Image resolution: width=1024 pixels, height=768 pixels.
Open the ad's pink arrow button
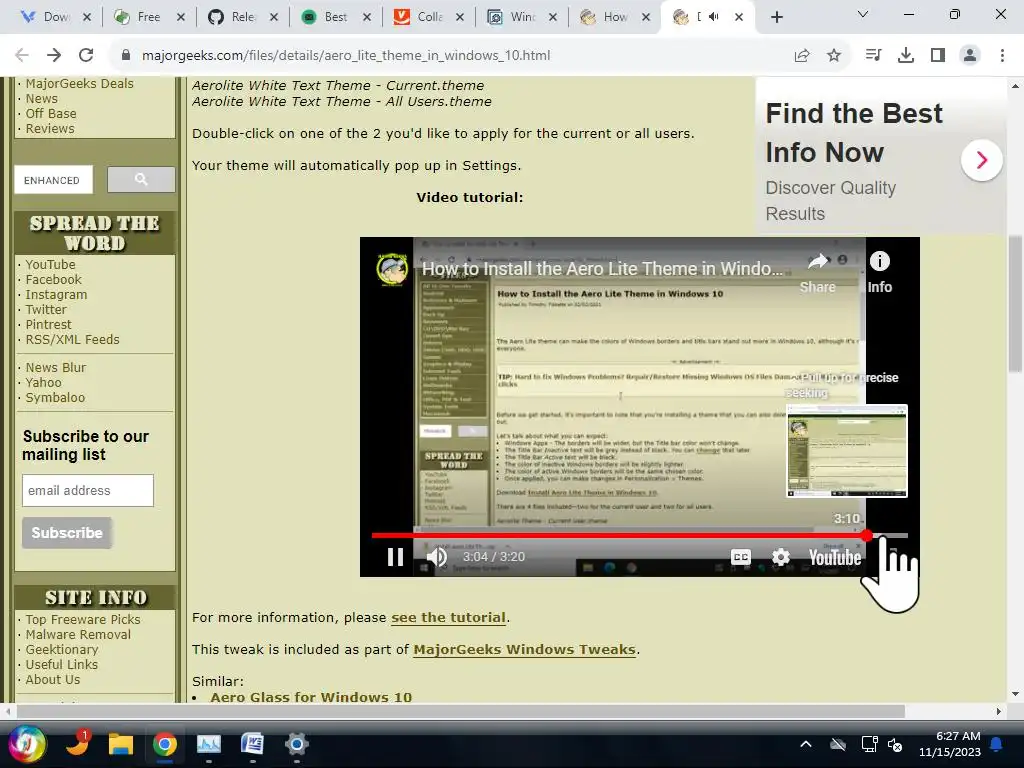982,160
